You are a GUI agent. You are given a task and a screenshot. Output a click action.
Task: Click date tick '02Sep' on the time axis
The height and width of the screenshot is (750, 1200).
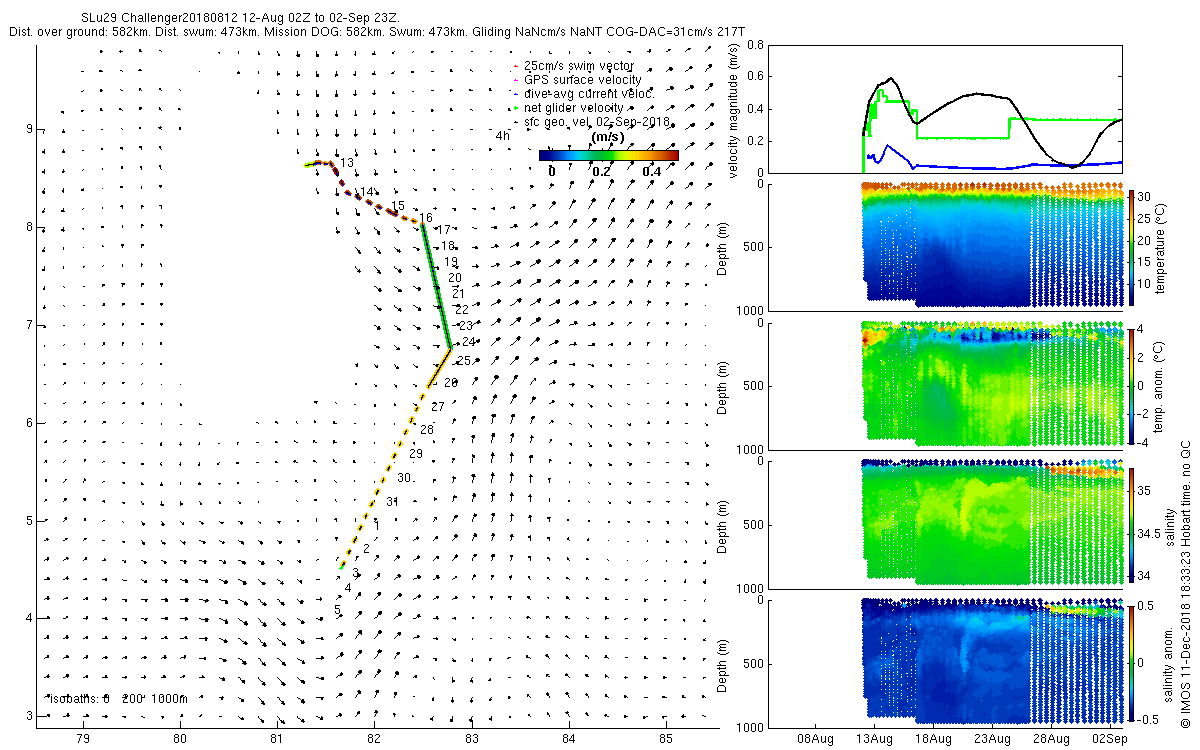click(1110, 739)
